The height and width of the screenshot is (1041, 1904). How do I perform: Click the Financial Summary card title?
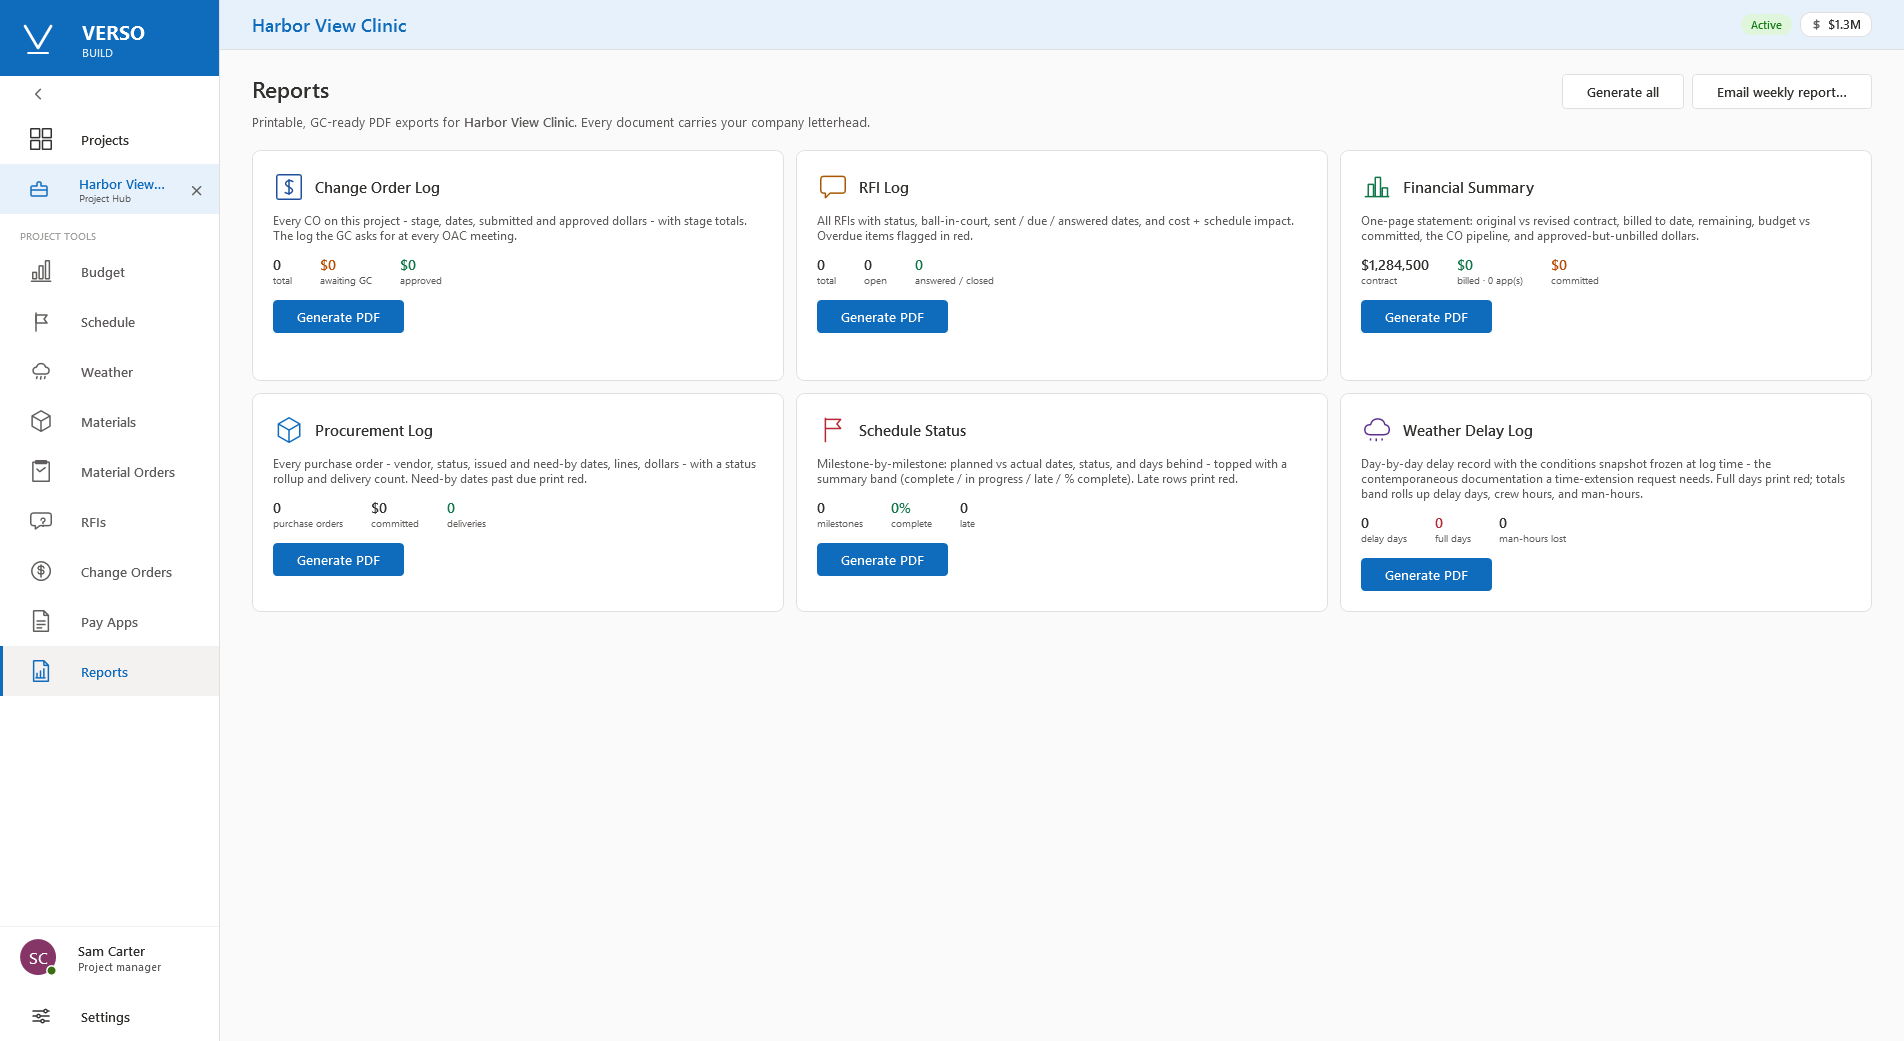(x=1468, y=187)
